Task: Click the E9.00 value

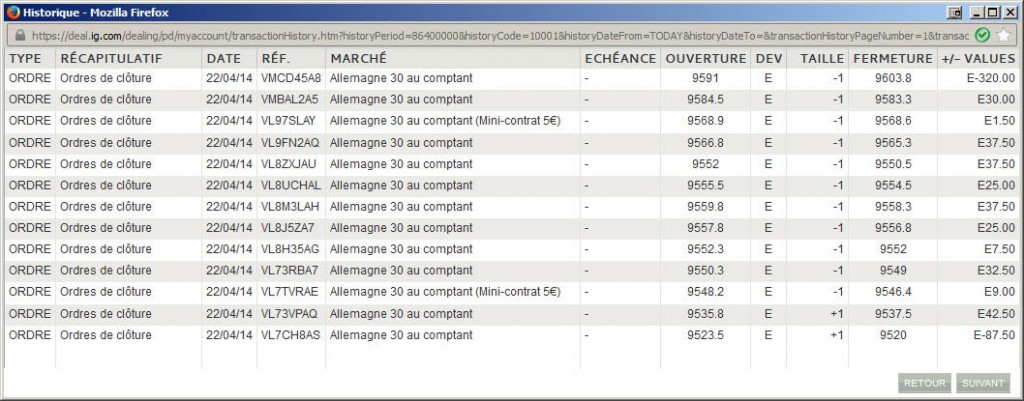Action: [999, 292]
